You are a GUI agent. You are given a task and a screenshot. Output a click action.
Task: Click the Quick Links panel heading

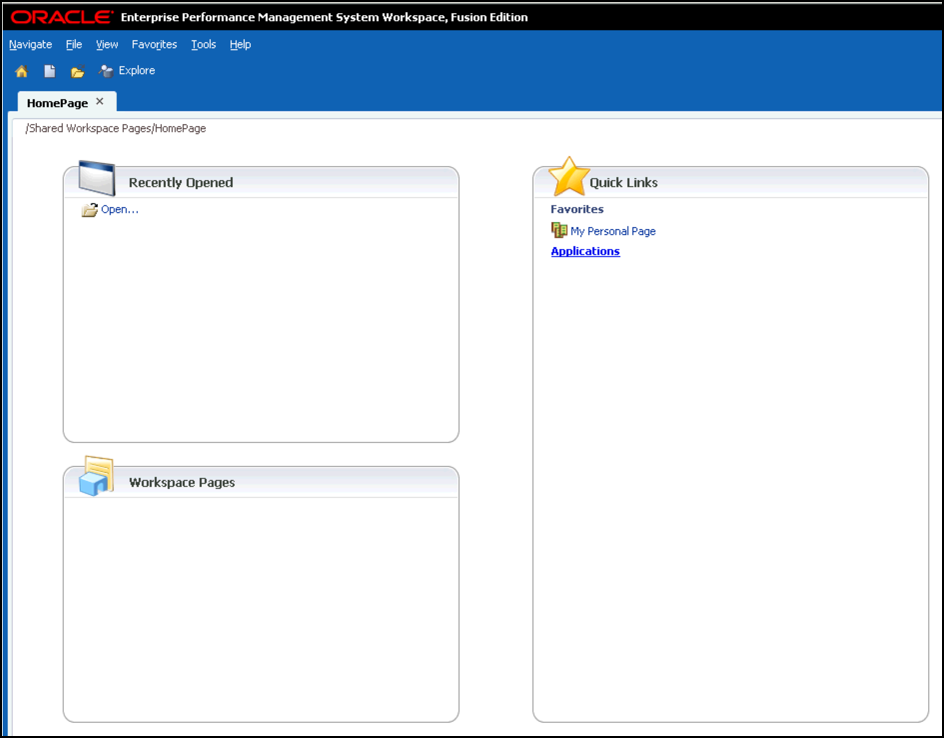pyautogui.click(x=624, y=182)
